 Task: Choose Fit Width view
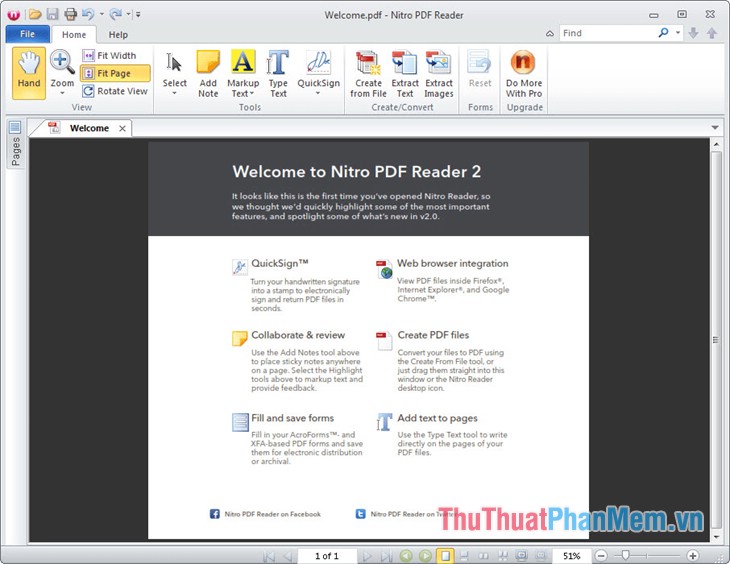pyautogui.click(x=110, y=55)
